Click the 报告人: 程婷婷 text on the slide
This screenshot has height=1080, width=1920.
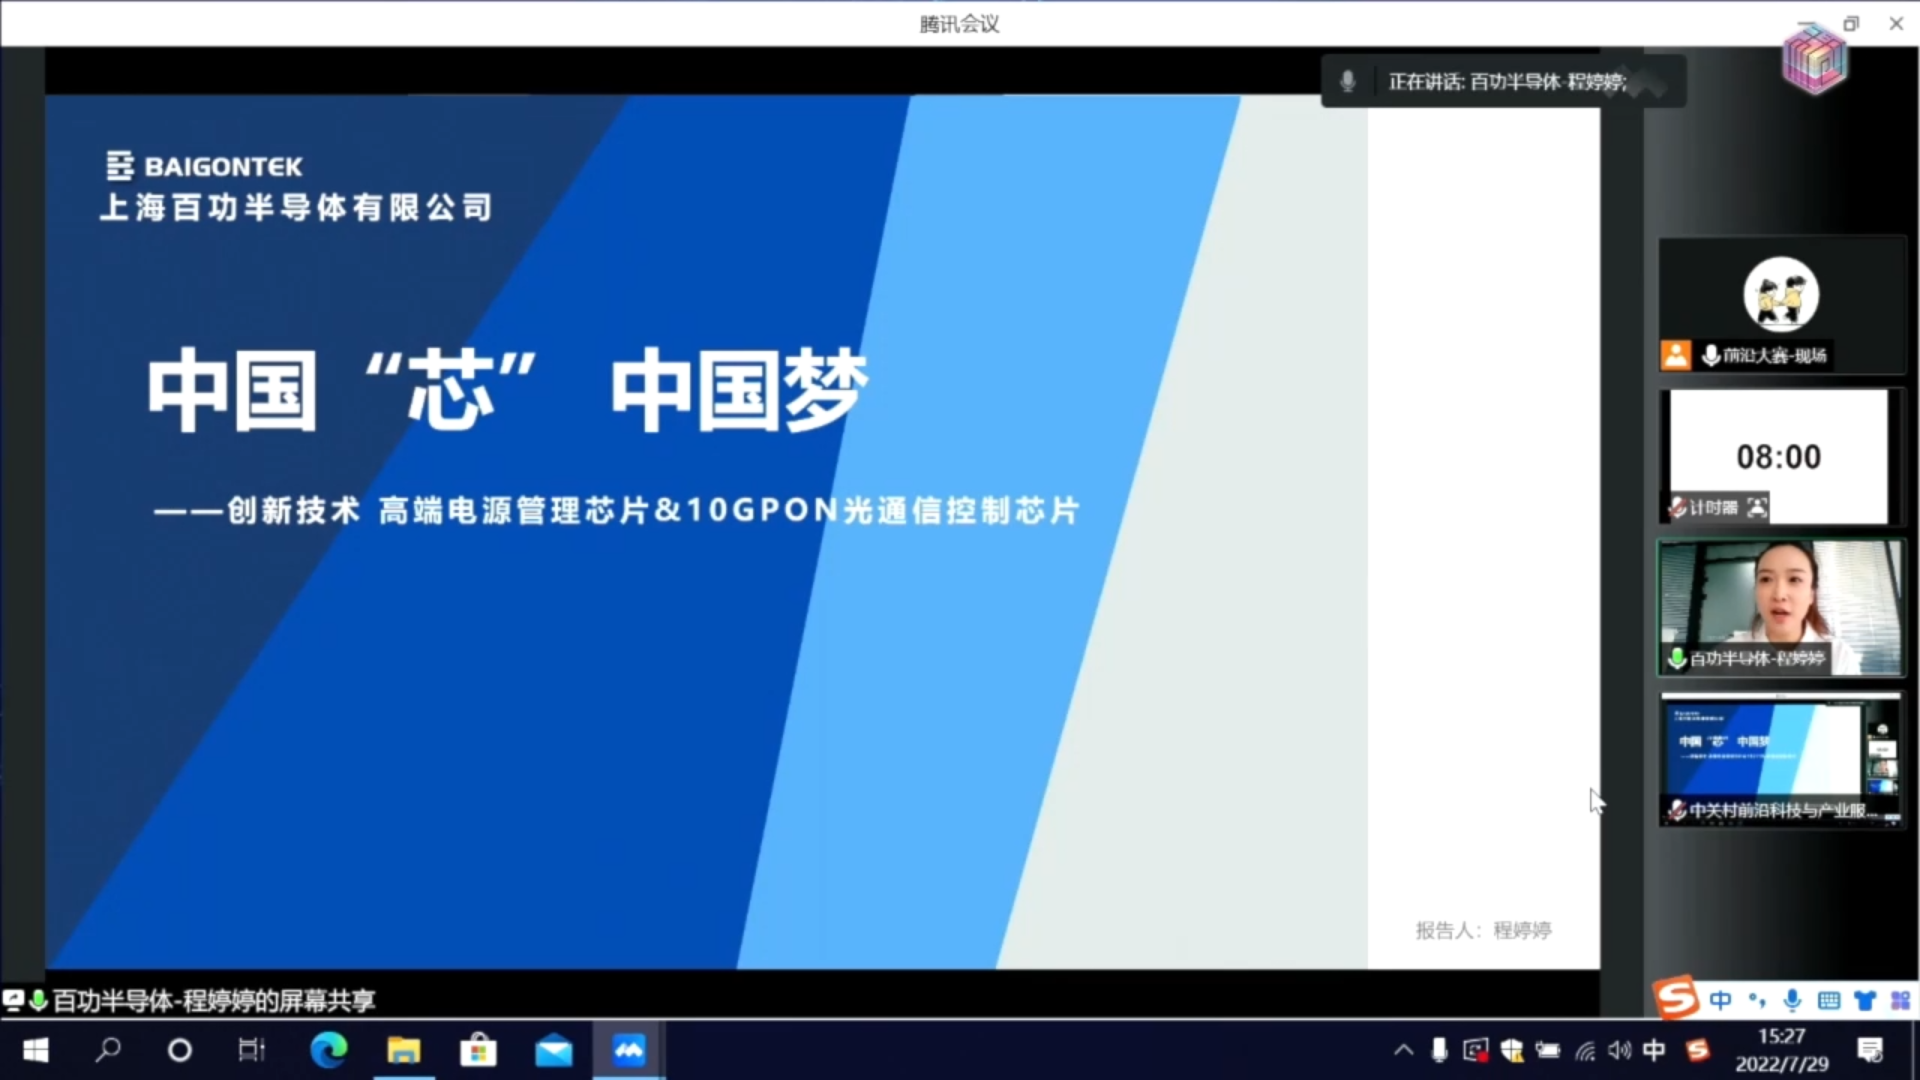tap(1483, 931)
